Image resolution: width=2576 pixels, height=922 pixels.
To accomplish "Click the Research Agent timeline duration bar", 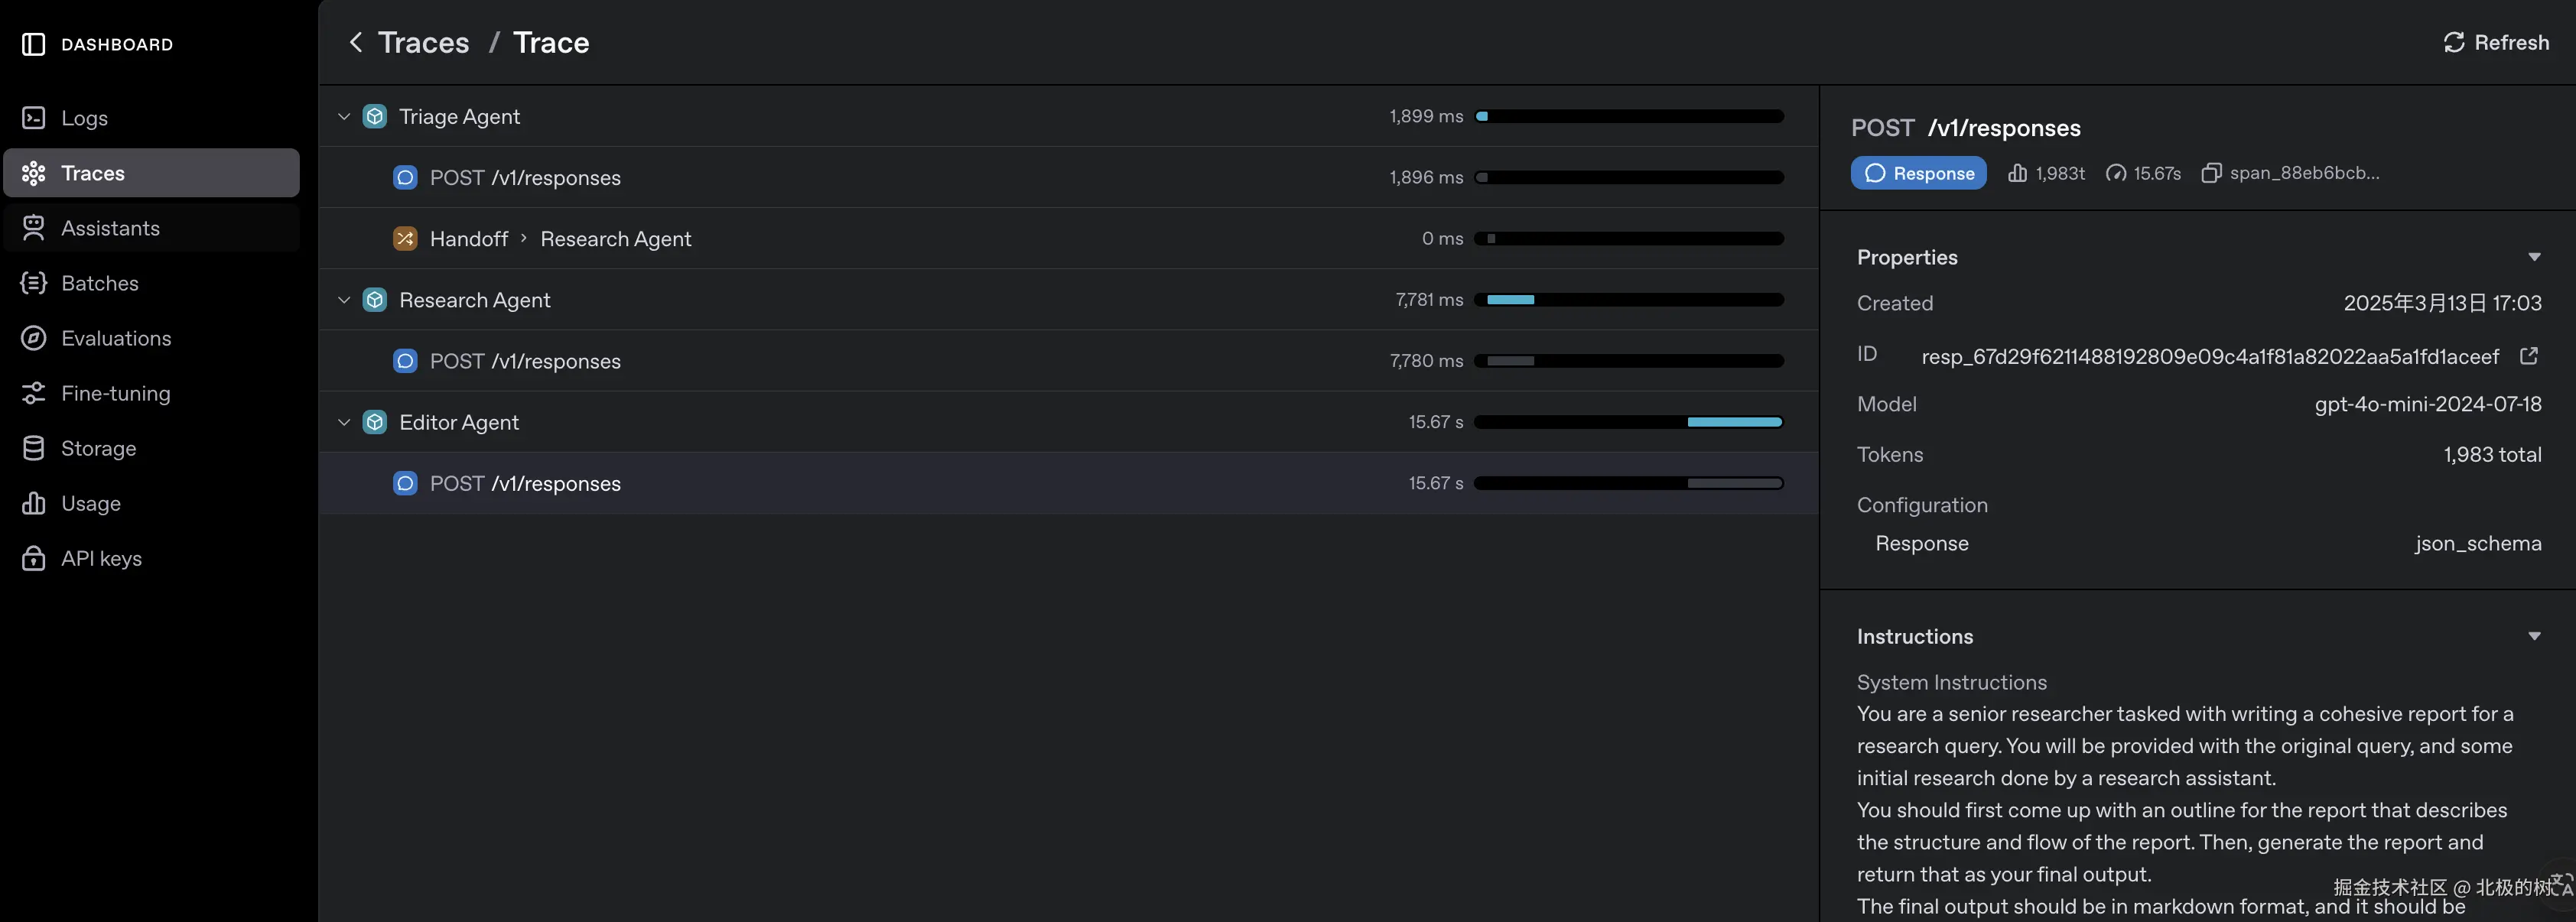I will tap(1510, 300).
